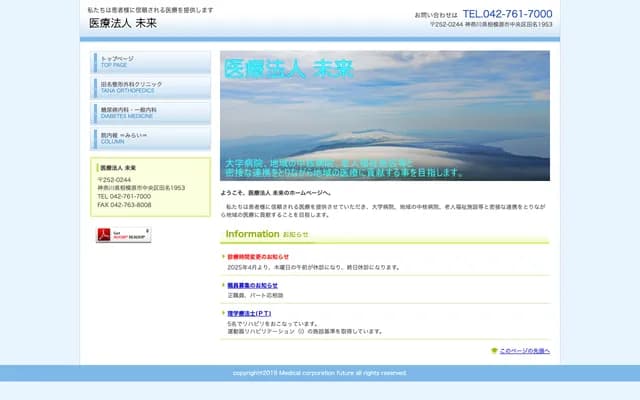Image resolution: width=640 pixels, height=400 pixels.
Task: Click the 医療法人 未来 heading in address box
Action: click(119, 168)
